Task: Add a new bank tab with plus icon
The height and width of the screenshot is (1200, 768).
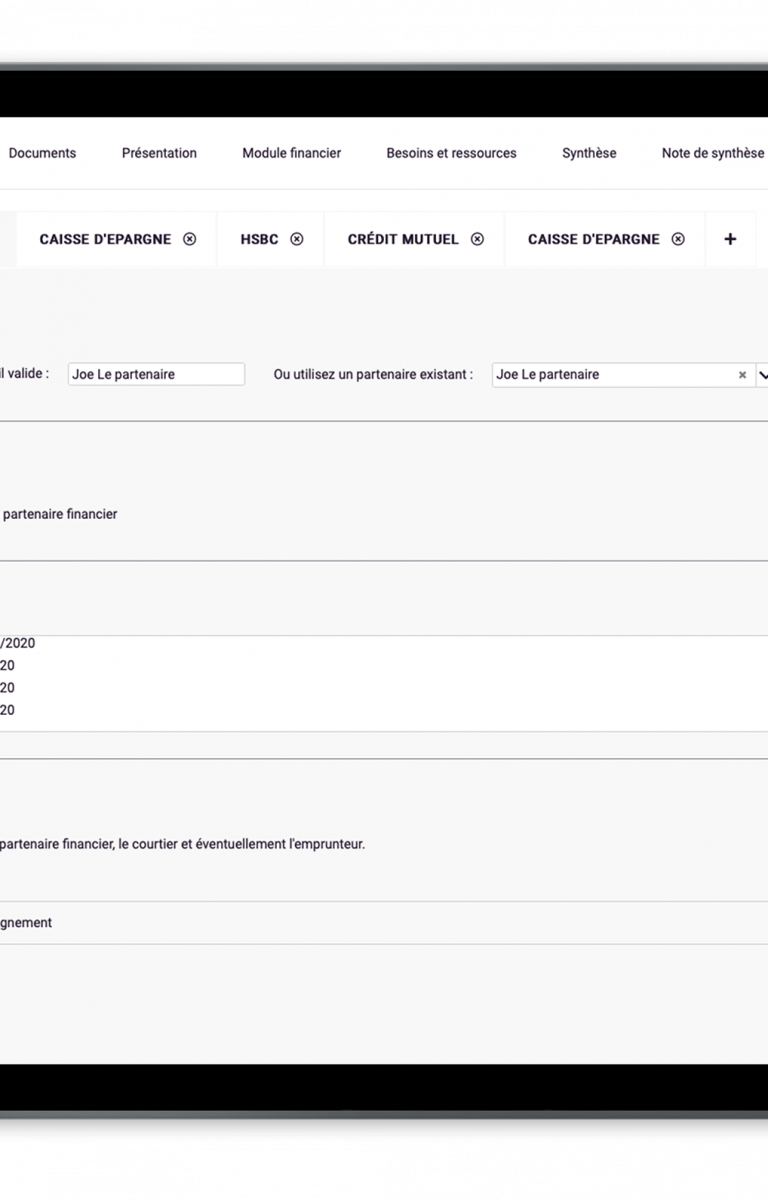Action: point(730,239)
